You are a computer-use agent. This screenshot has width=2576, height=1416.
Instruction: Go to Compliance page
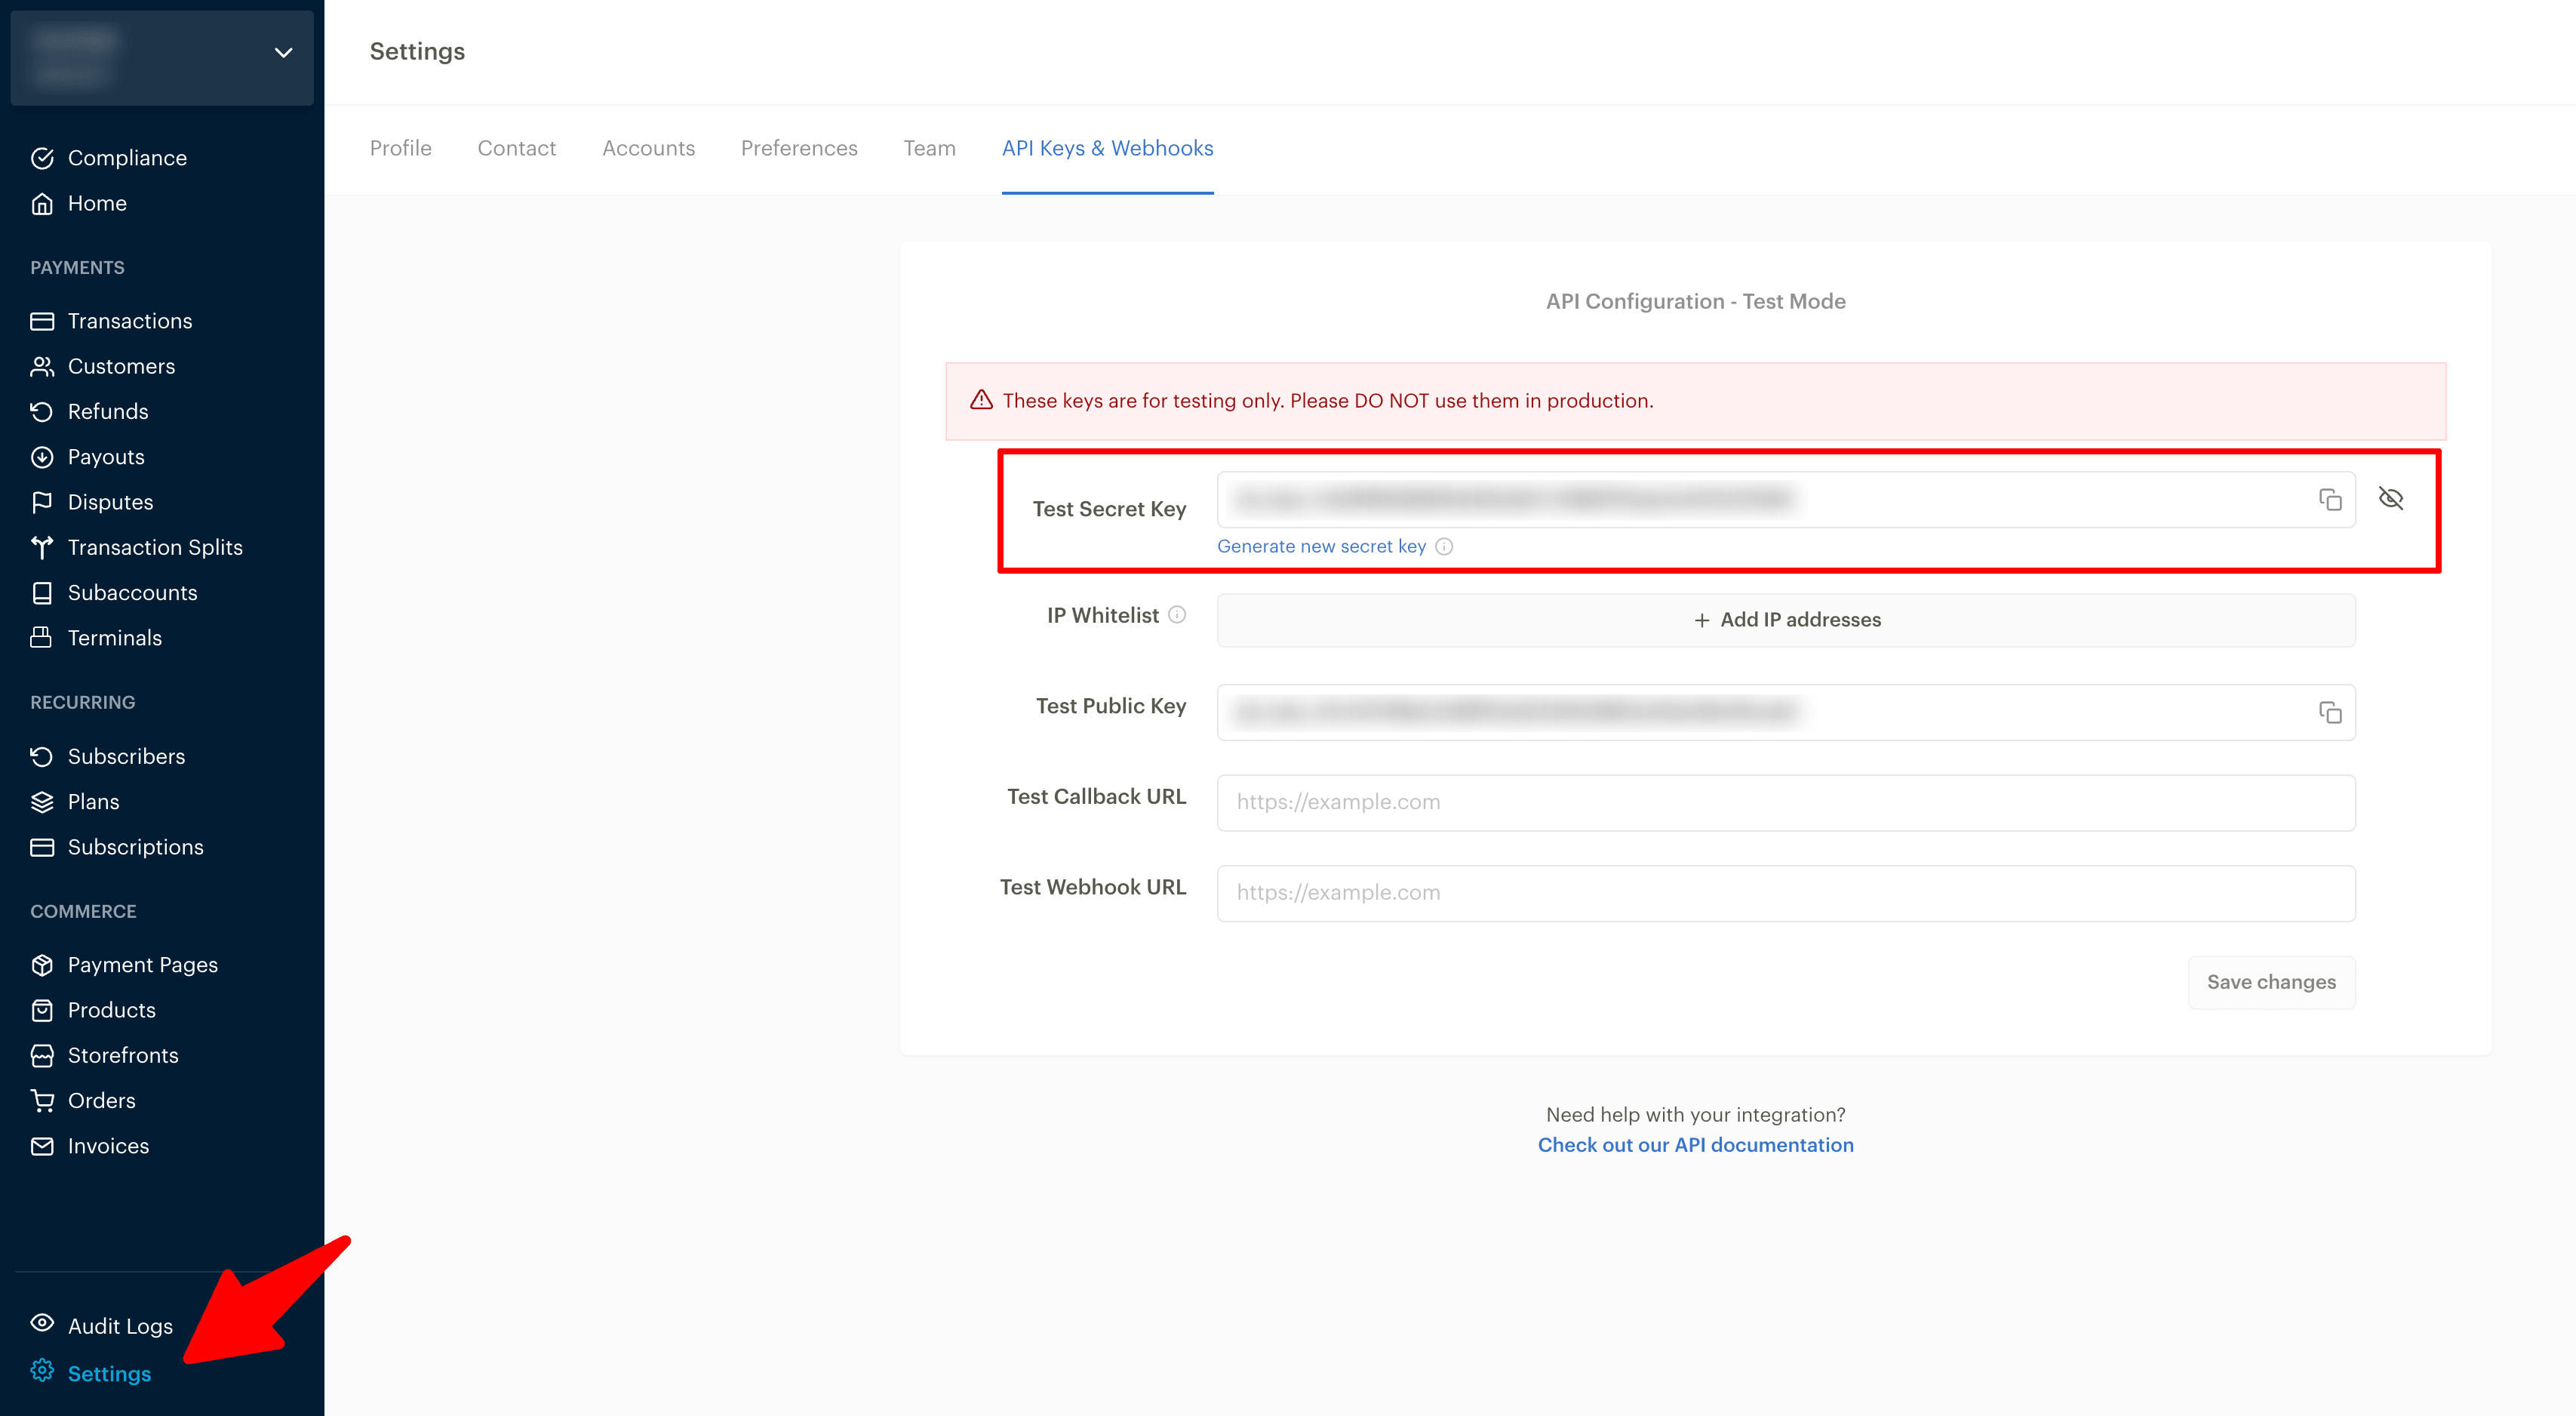pos(127,158)
